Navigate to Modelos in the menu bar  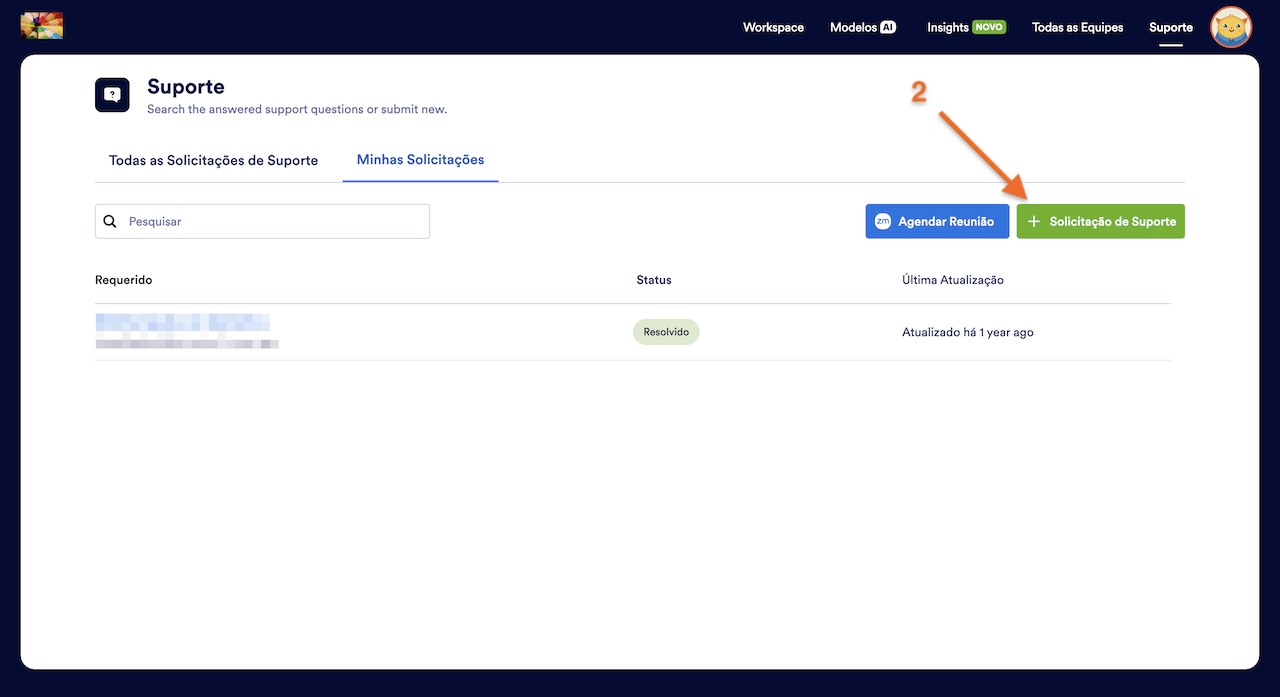[x=855, y=27]
